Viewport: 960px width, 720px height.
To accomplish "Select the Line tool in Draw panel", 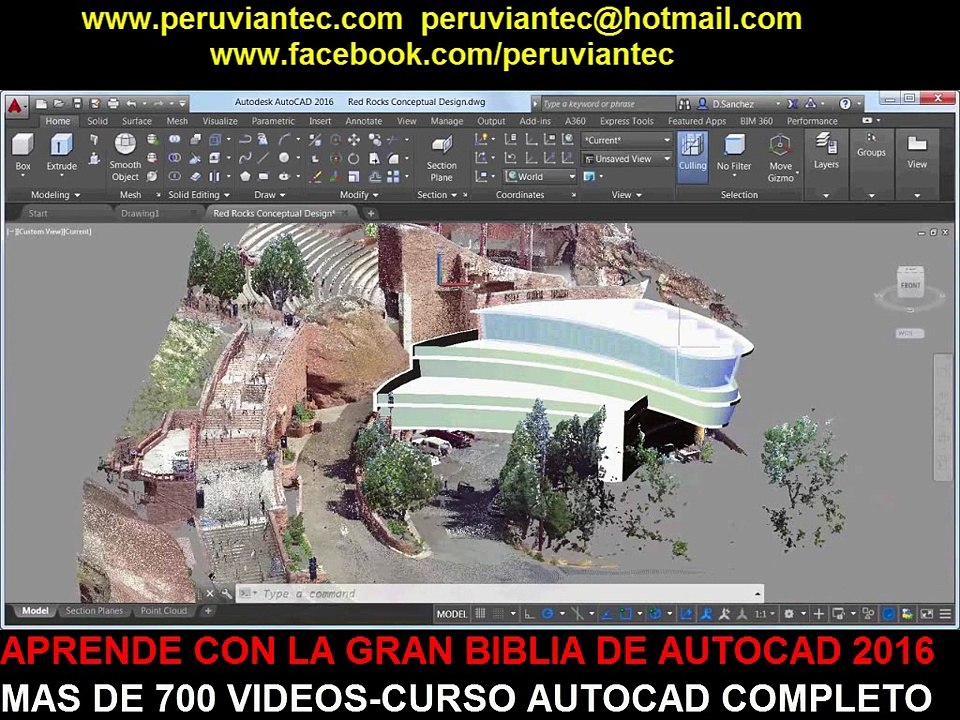I will point(263,158).
